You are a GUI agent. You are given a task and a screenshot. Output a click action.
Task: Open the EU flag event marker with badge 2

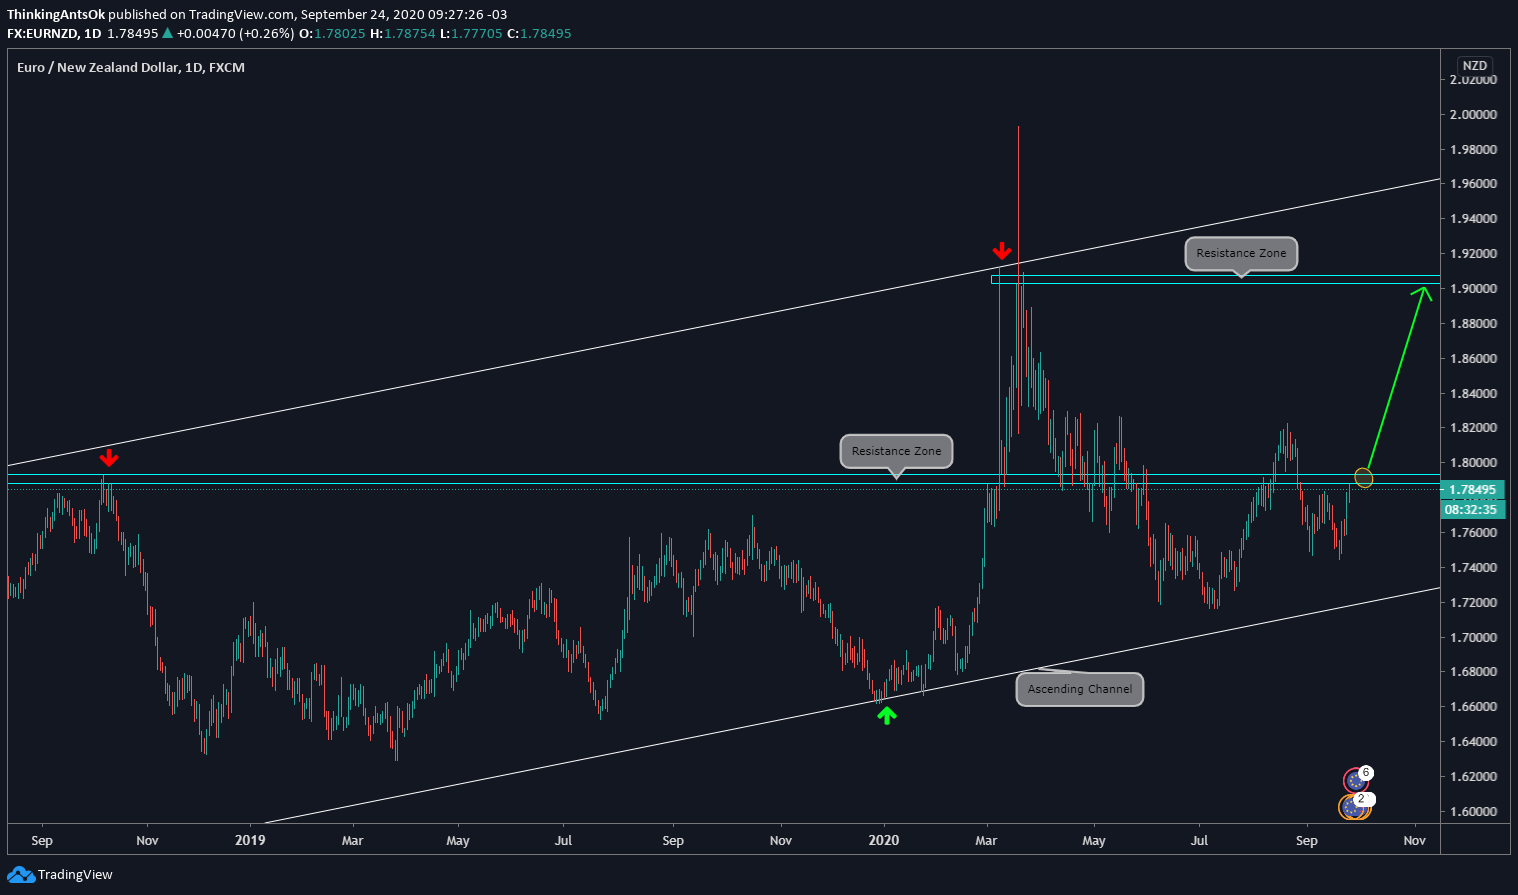pyautogui.click(x=1353, y=806)
